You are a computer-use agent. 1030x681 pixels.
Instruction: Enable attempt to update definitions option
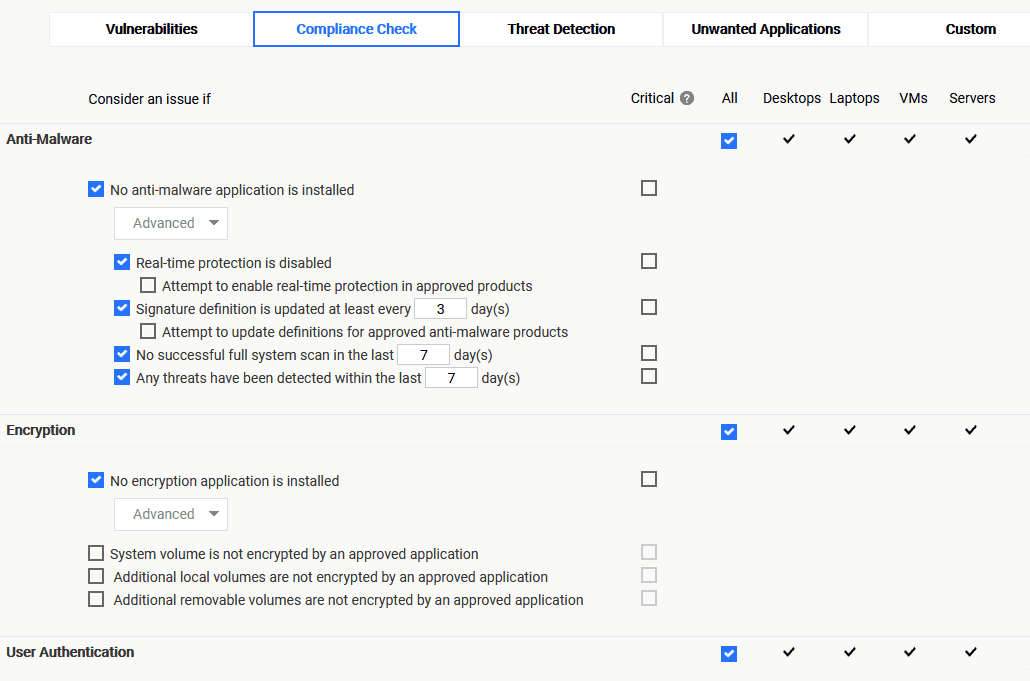148,331
